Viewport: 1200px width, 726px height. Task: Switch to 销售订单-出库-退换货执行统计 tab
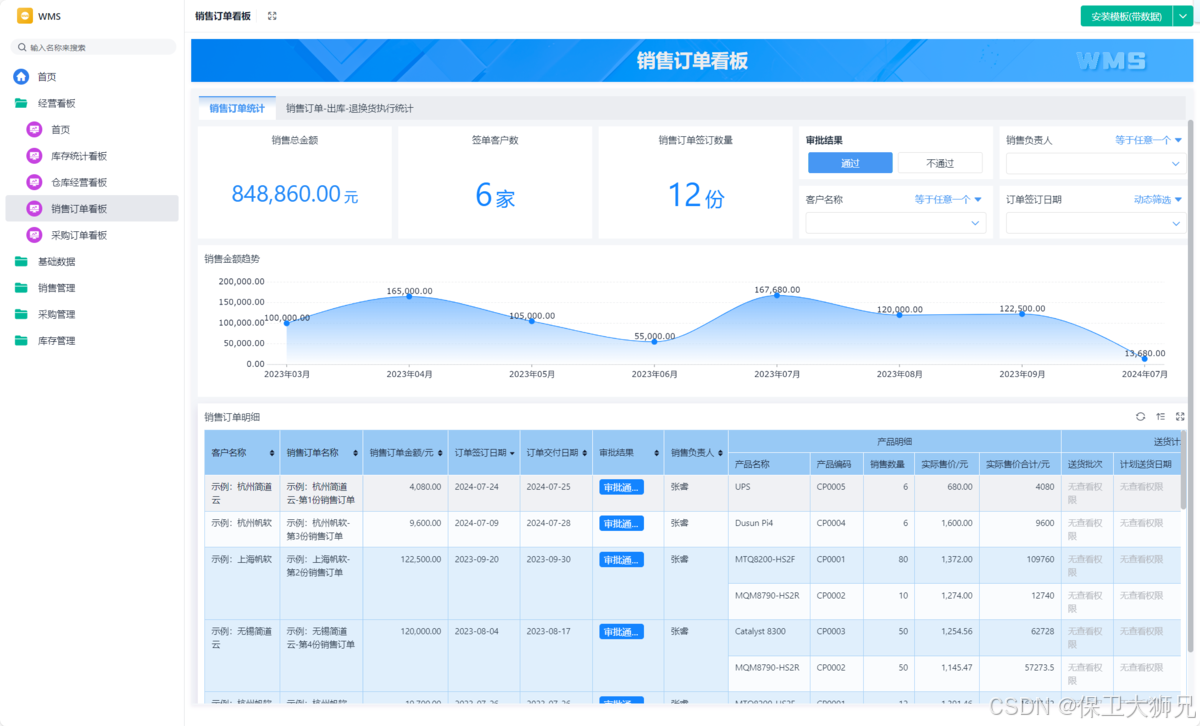pos(349,108)
